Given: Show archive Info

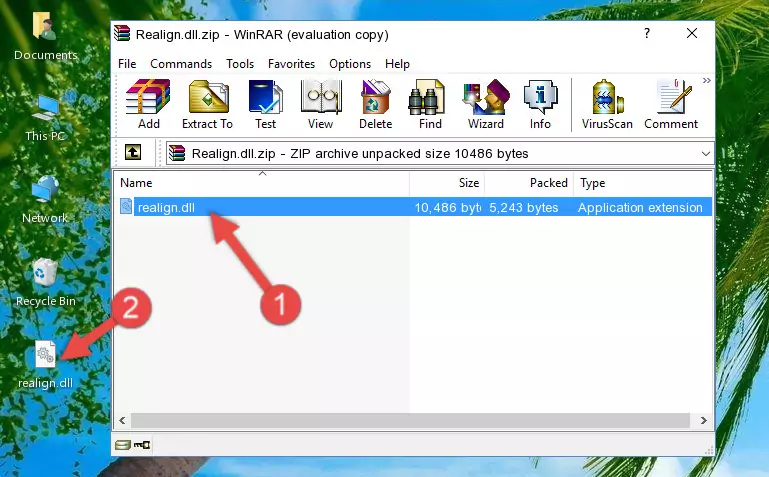Looking at the screenshot, I should [x=540, y=104].
